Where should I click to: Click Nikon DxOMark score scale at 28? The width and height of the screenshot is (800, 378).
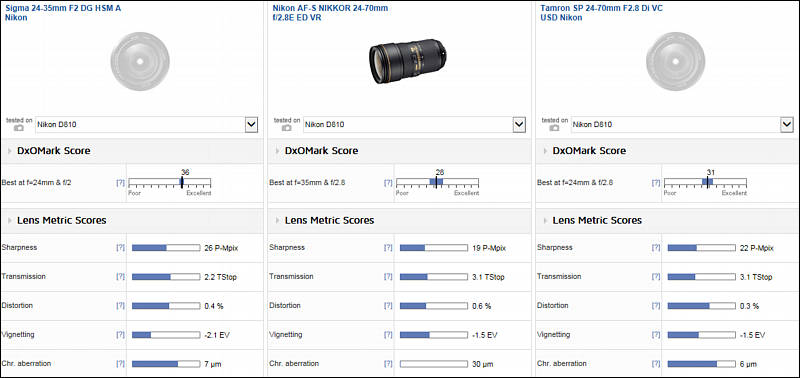[436, 183]
